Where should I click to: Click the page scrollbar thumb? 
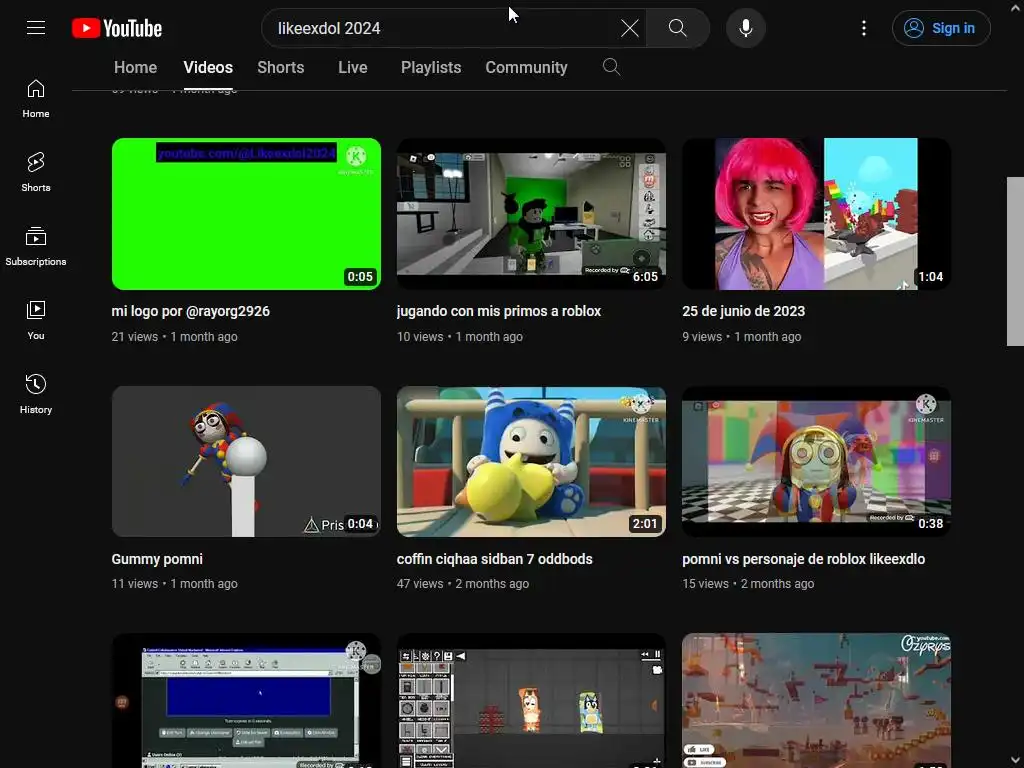pyautogui.click(x=1015, y=261)
